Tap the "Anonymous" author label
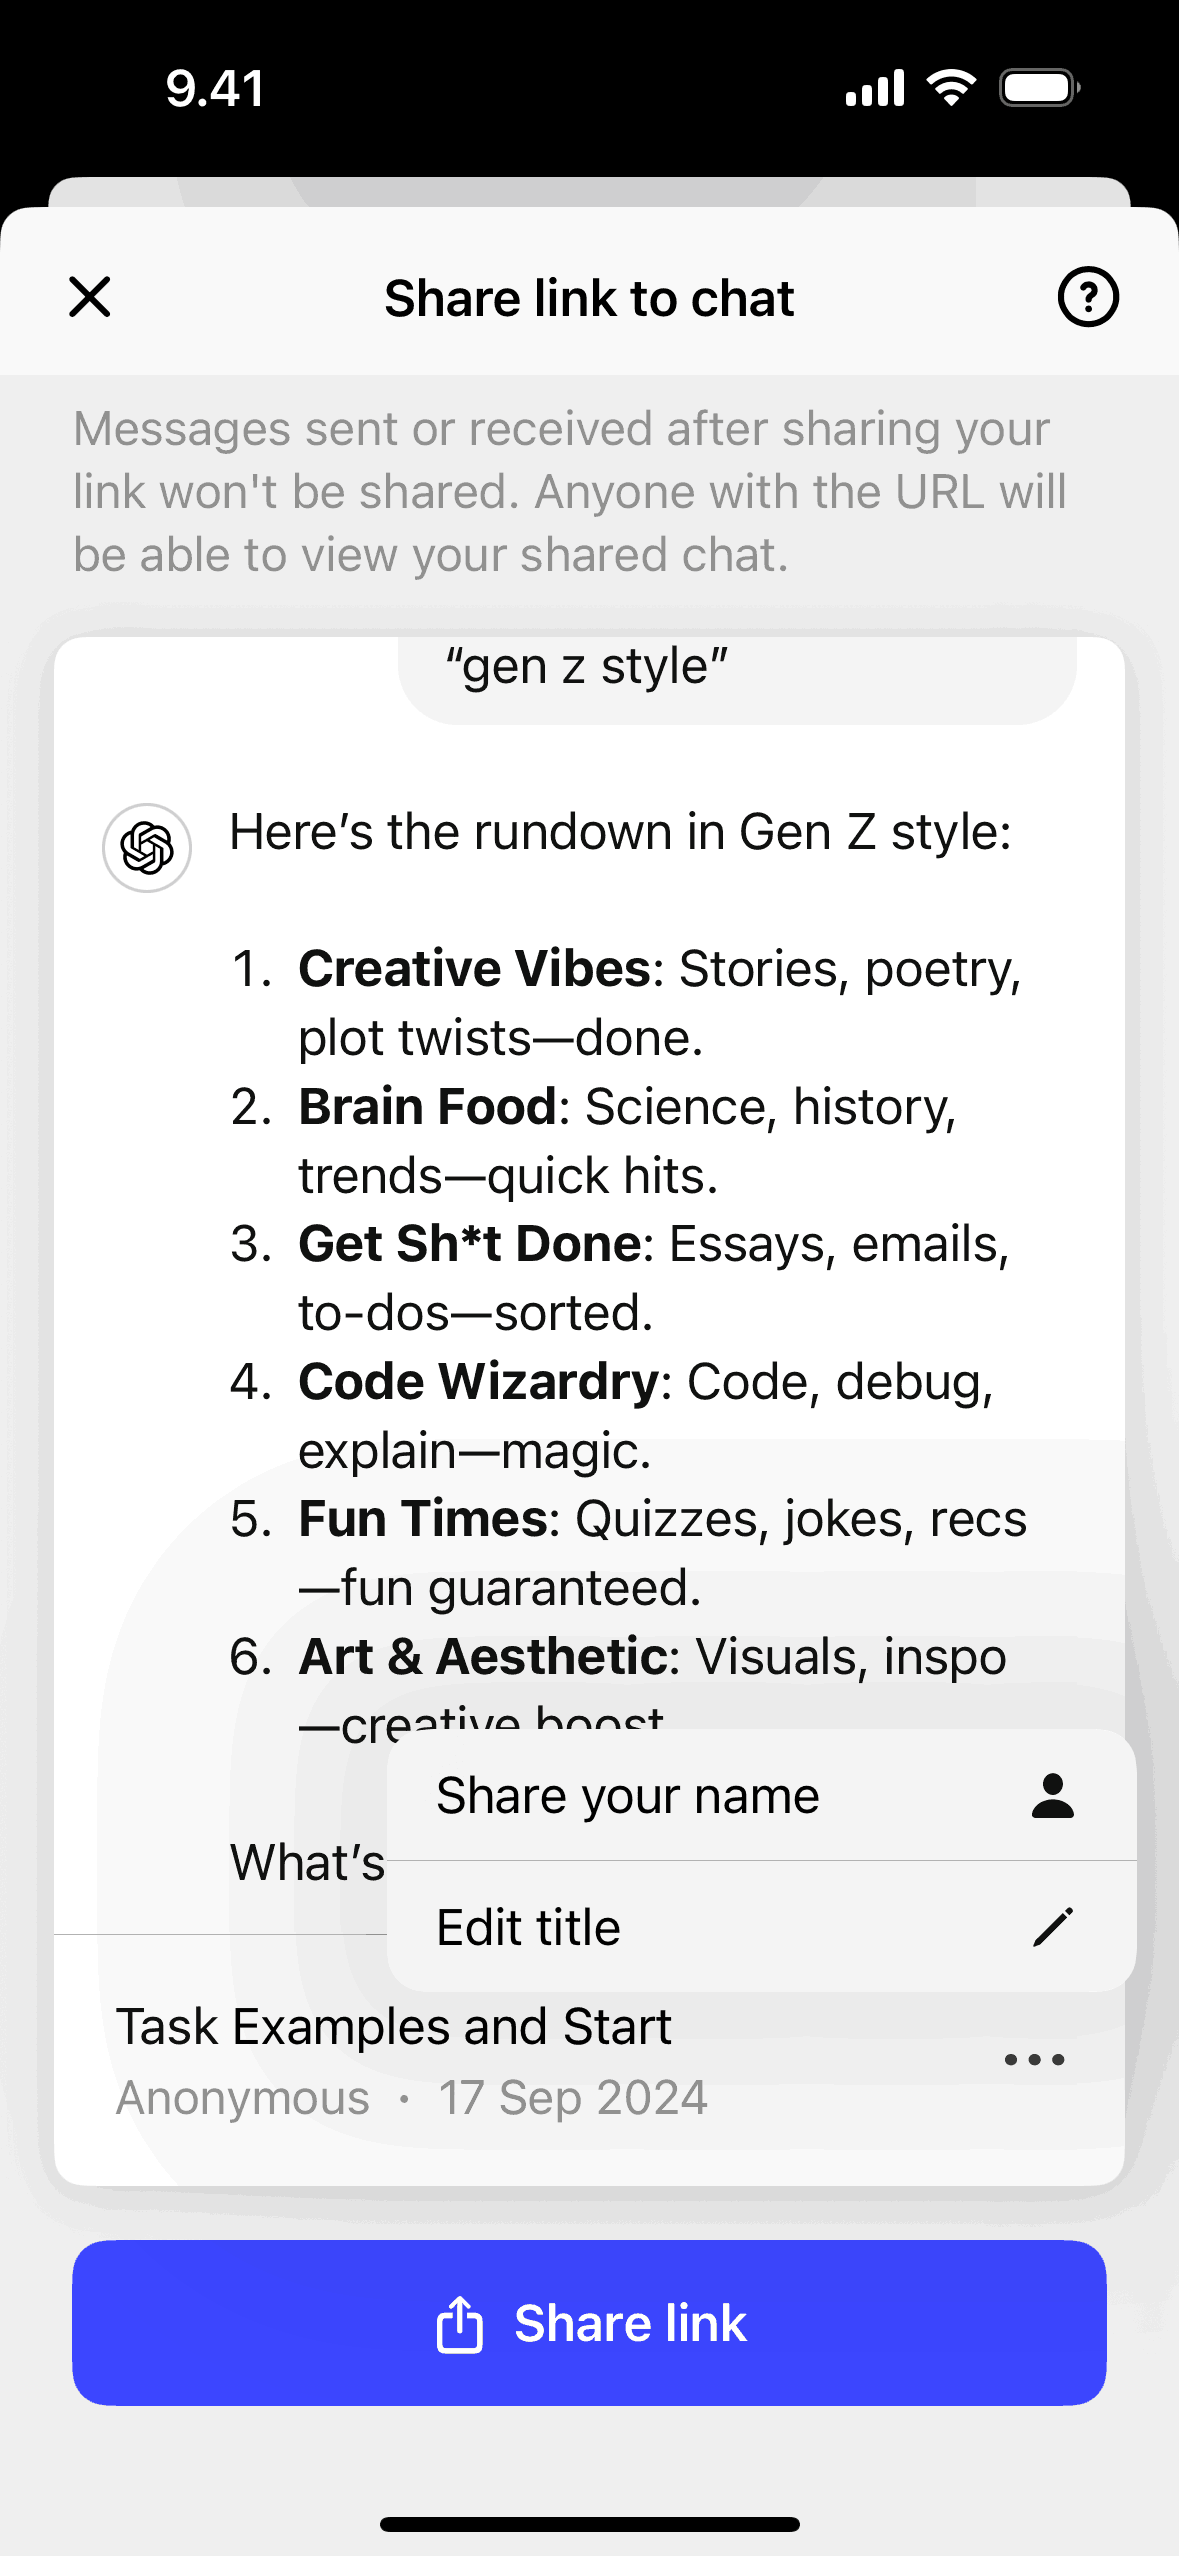Viewport: 1179px width, 2556px height. tap(243, 2098)
